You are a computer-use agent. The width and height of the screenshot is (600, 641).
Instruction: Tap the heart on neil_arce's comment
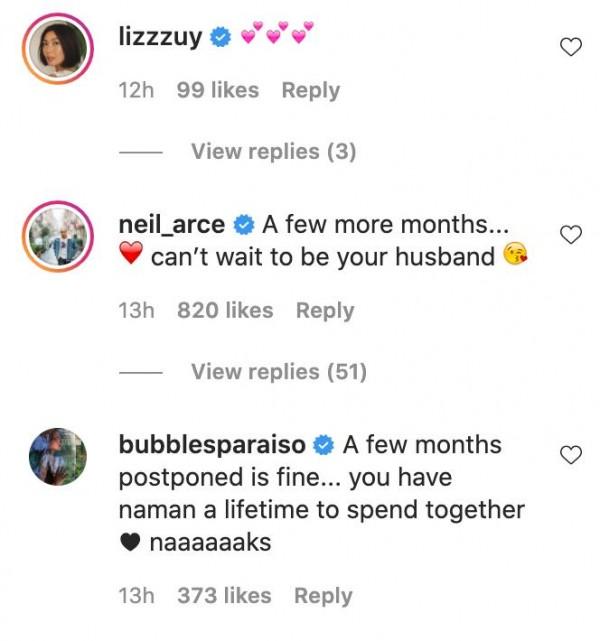point(570,235)
